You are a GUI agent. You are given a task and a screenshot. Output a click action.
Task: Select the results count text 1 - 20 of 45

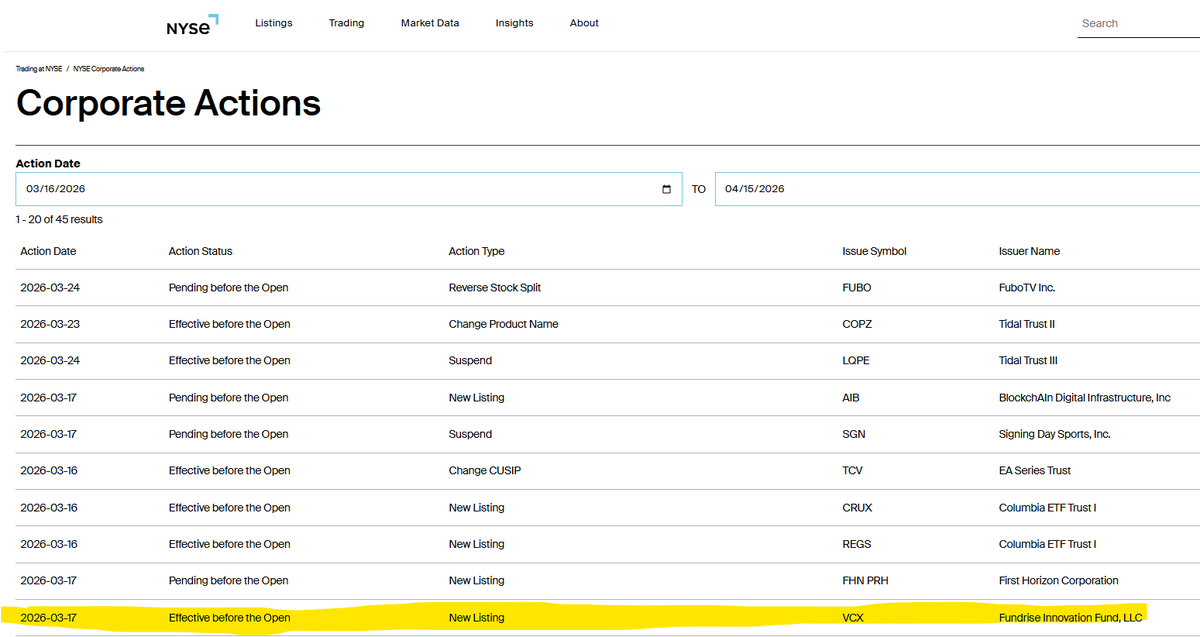[x=59, y=219]
